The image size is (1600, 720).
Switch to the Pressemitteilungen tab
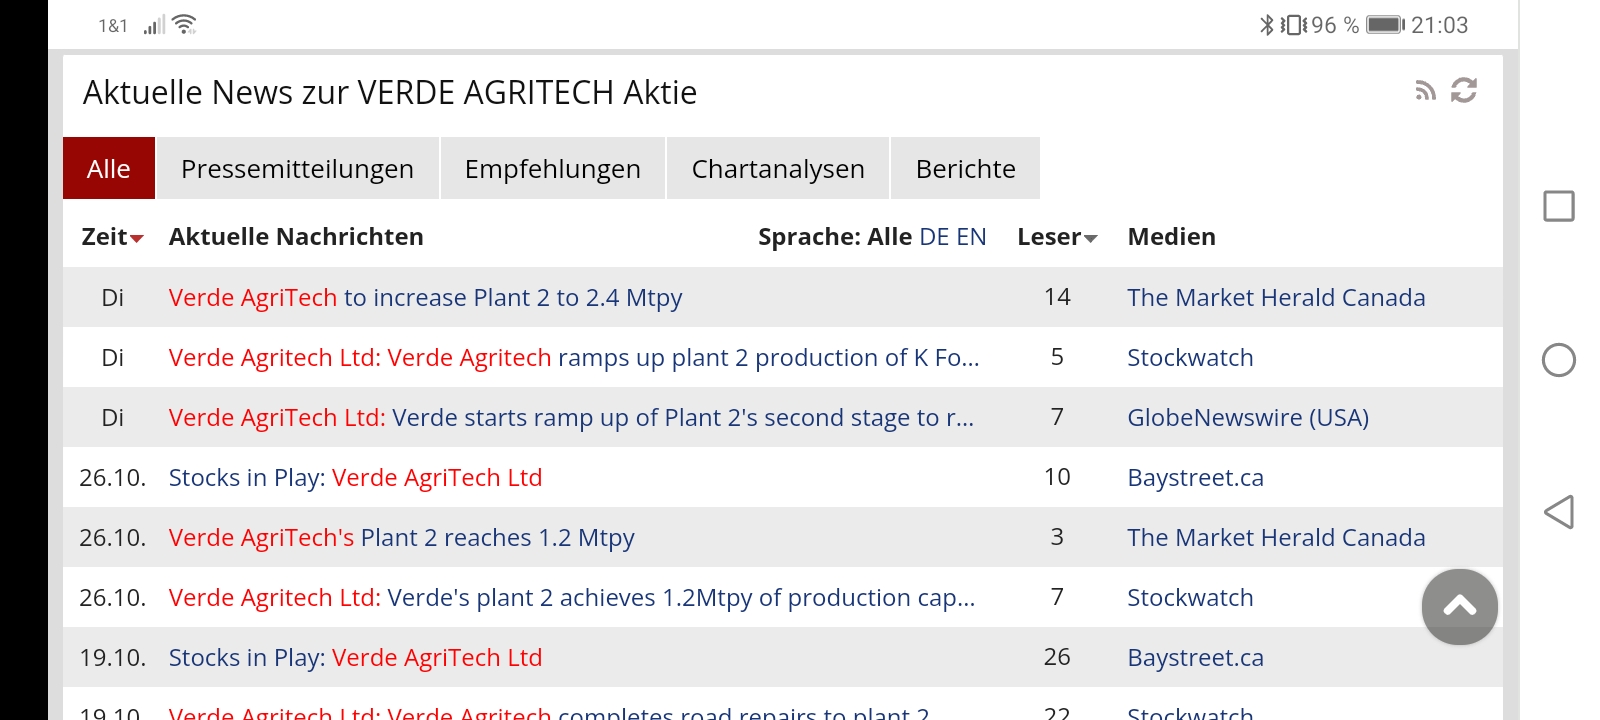[297, 169]
